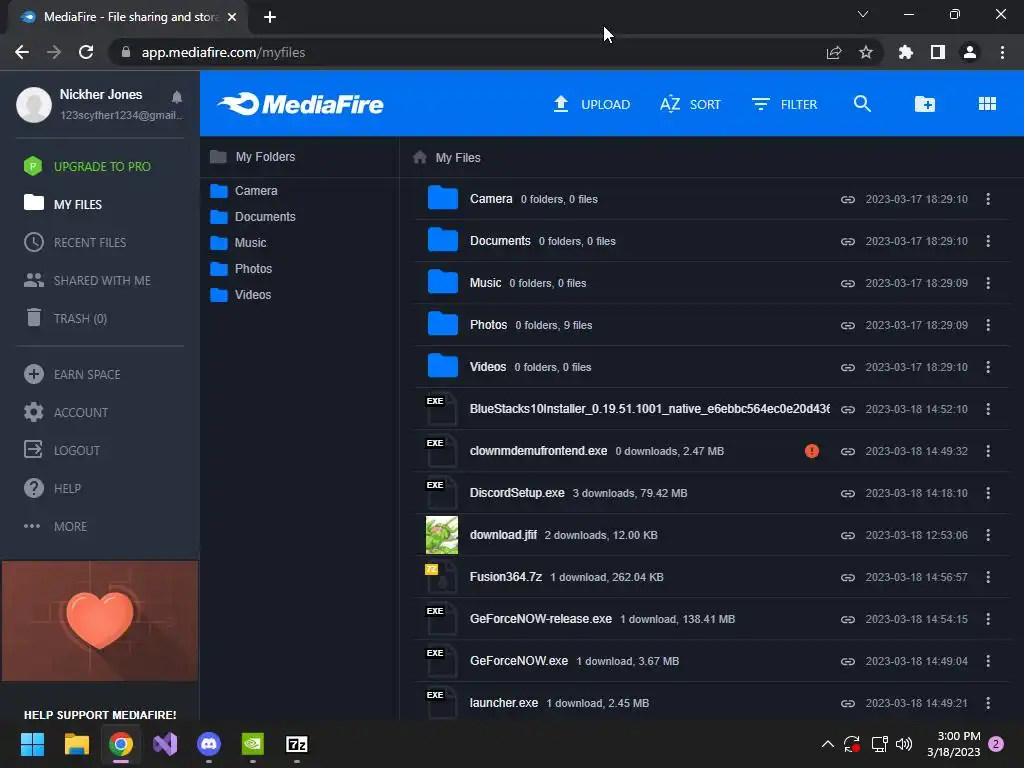Image resolution: width=1024 pixels, height=768 pixels.
Task: Toggle the Chrome side panel
Action: pos(938,52)
